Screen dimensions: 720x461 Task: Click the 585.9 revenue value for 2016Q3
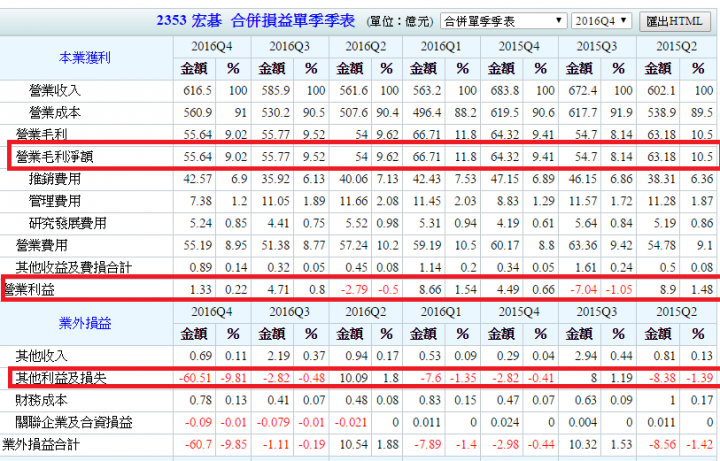(276, 90)
